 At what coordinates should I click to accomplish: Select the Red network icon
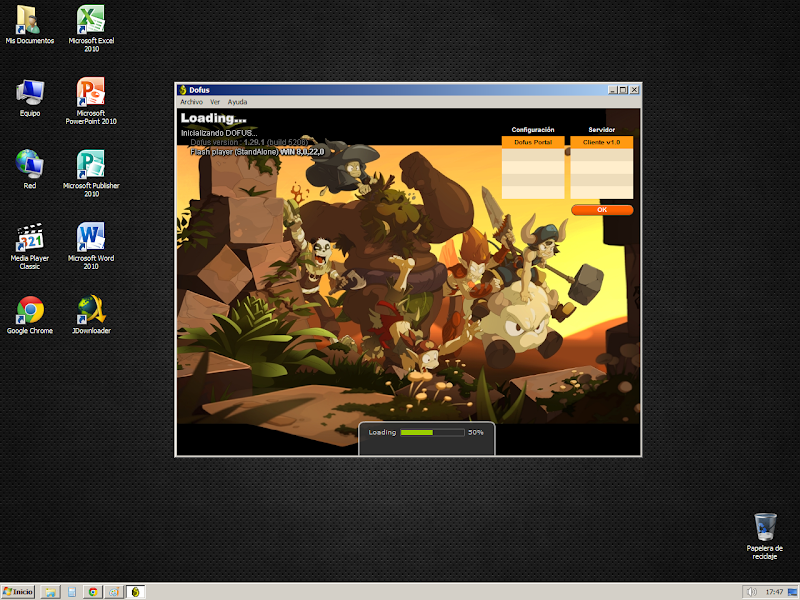coord(30,169)
